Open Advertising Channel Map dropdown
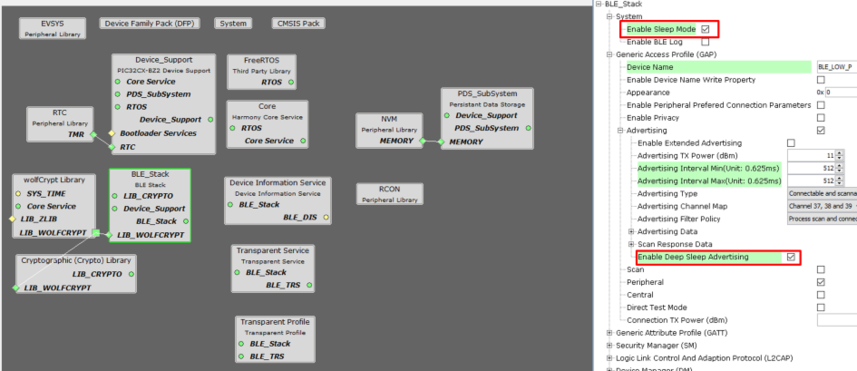857x371 pixels. [x=822, y=207]
